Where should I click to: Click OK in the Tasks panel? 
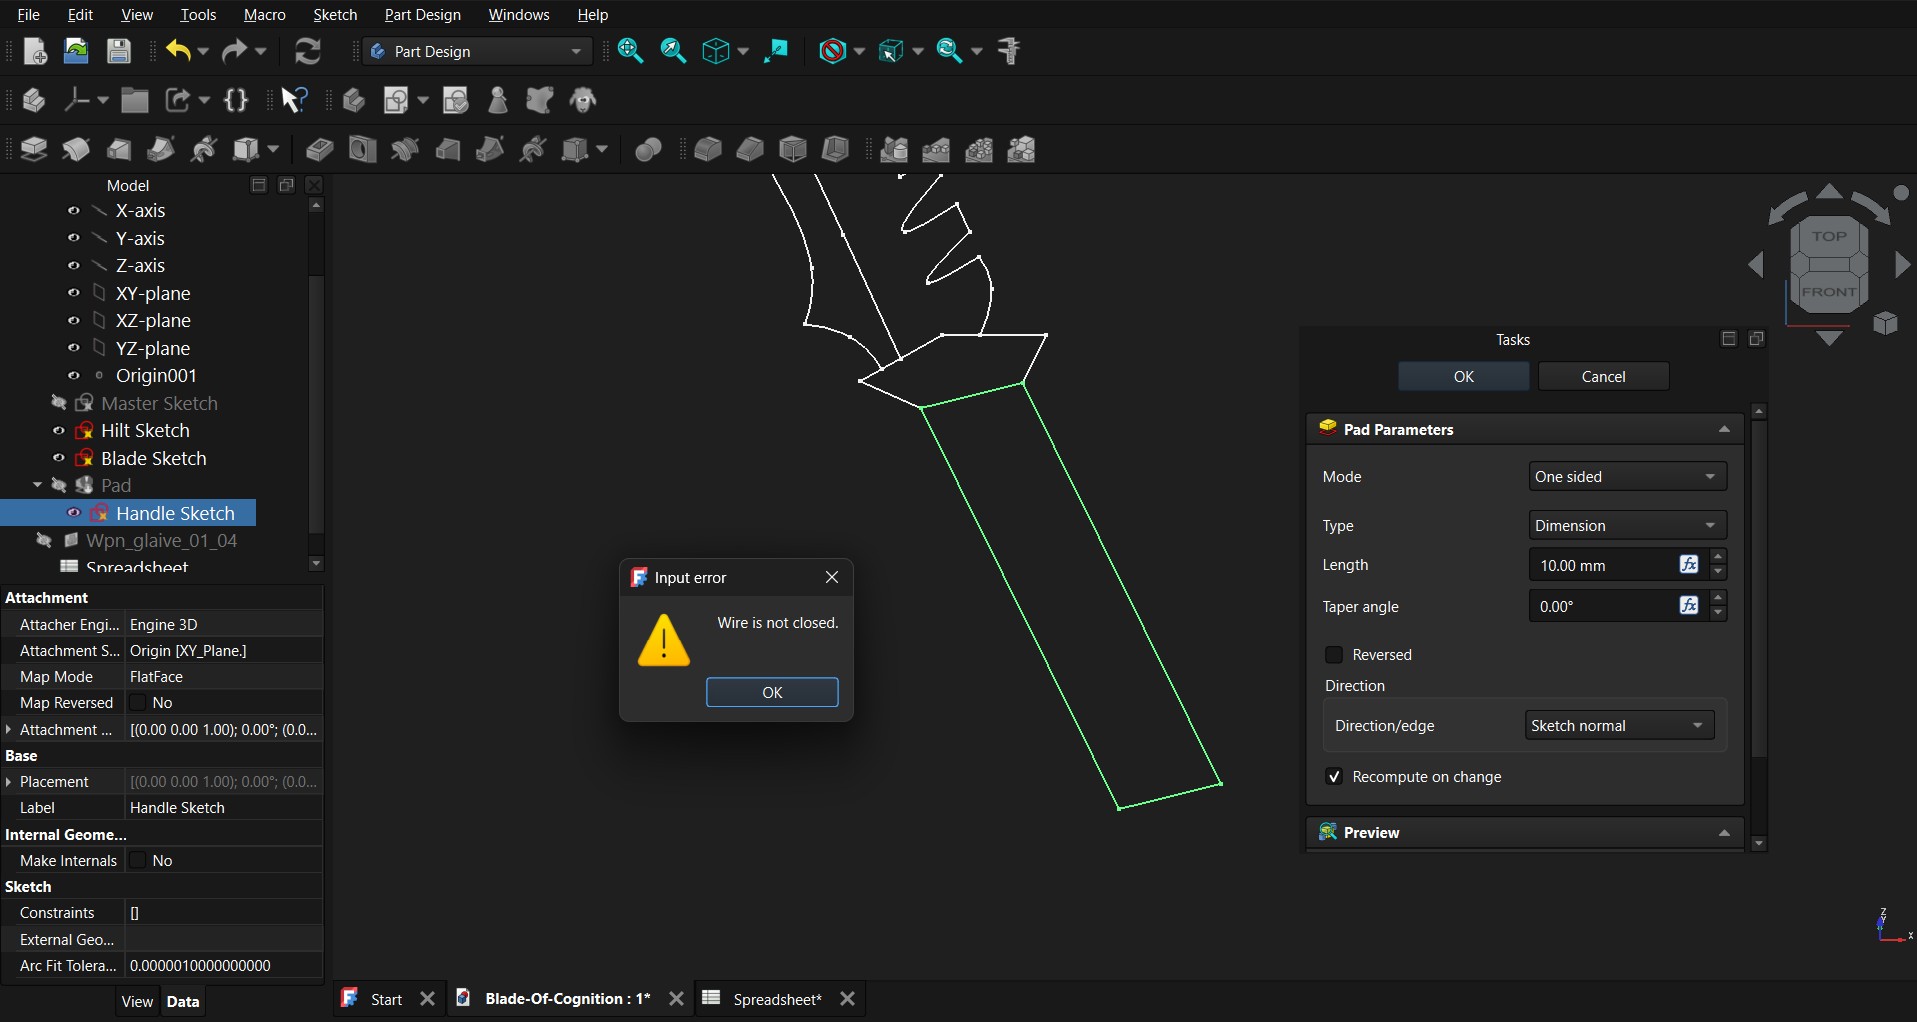[x=1463, y=377]
